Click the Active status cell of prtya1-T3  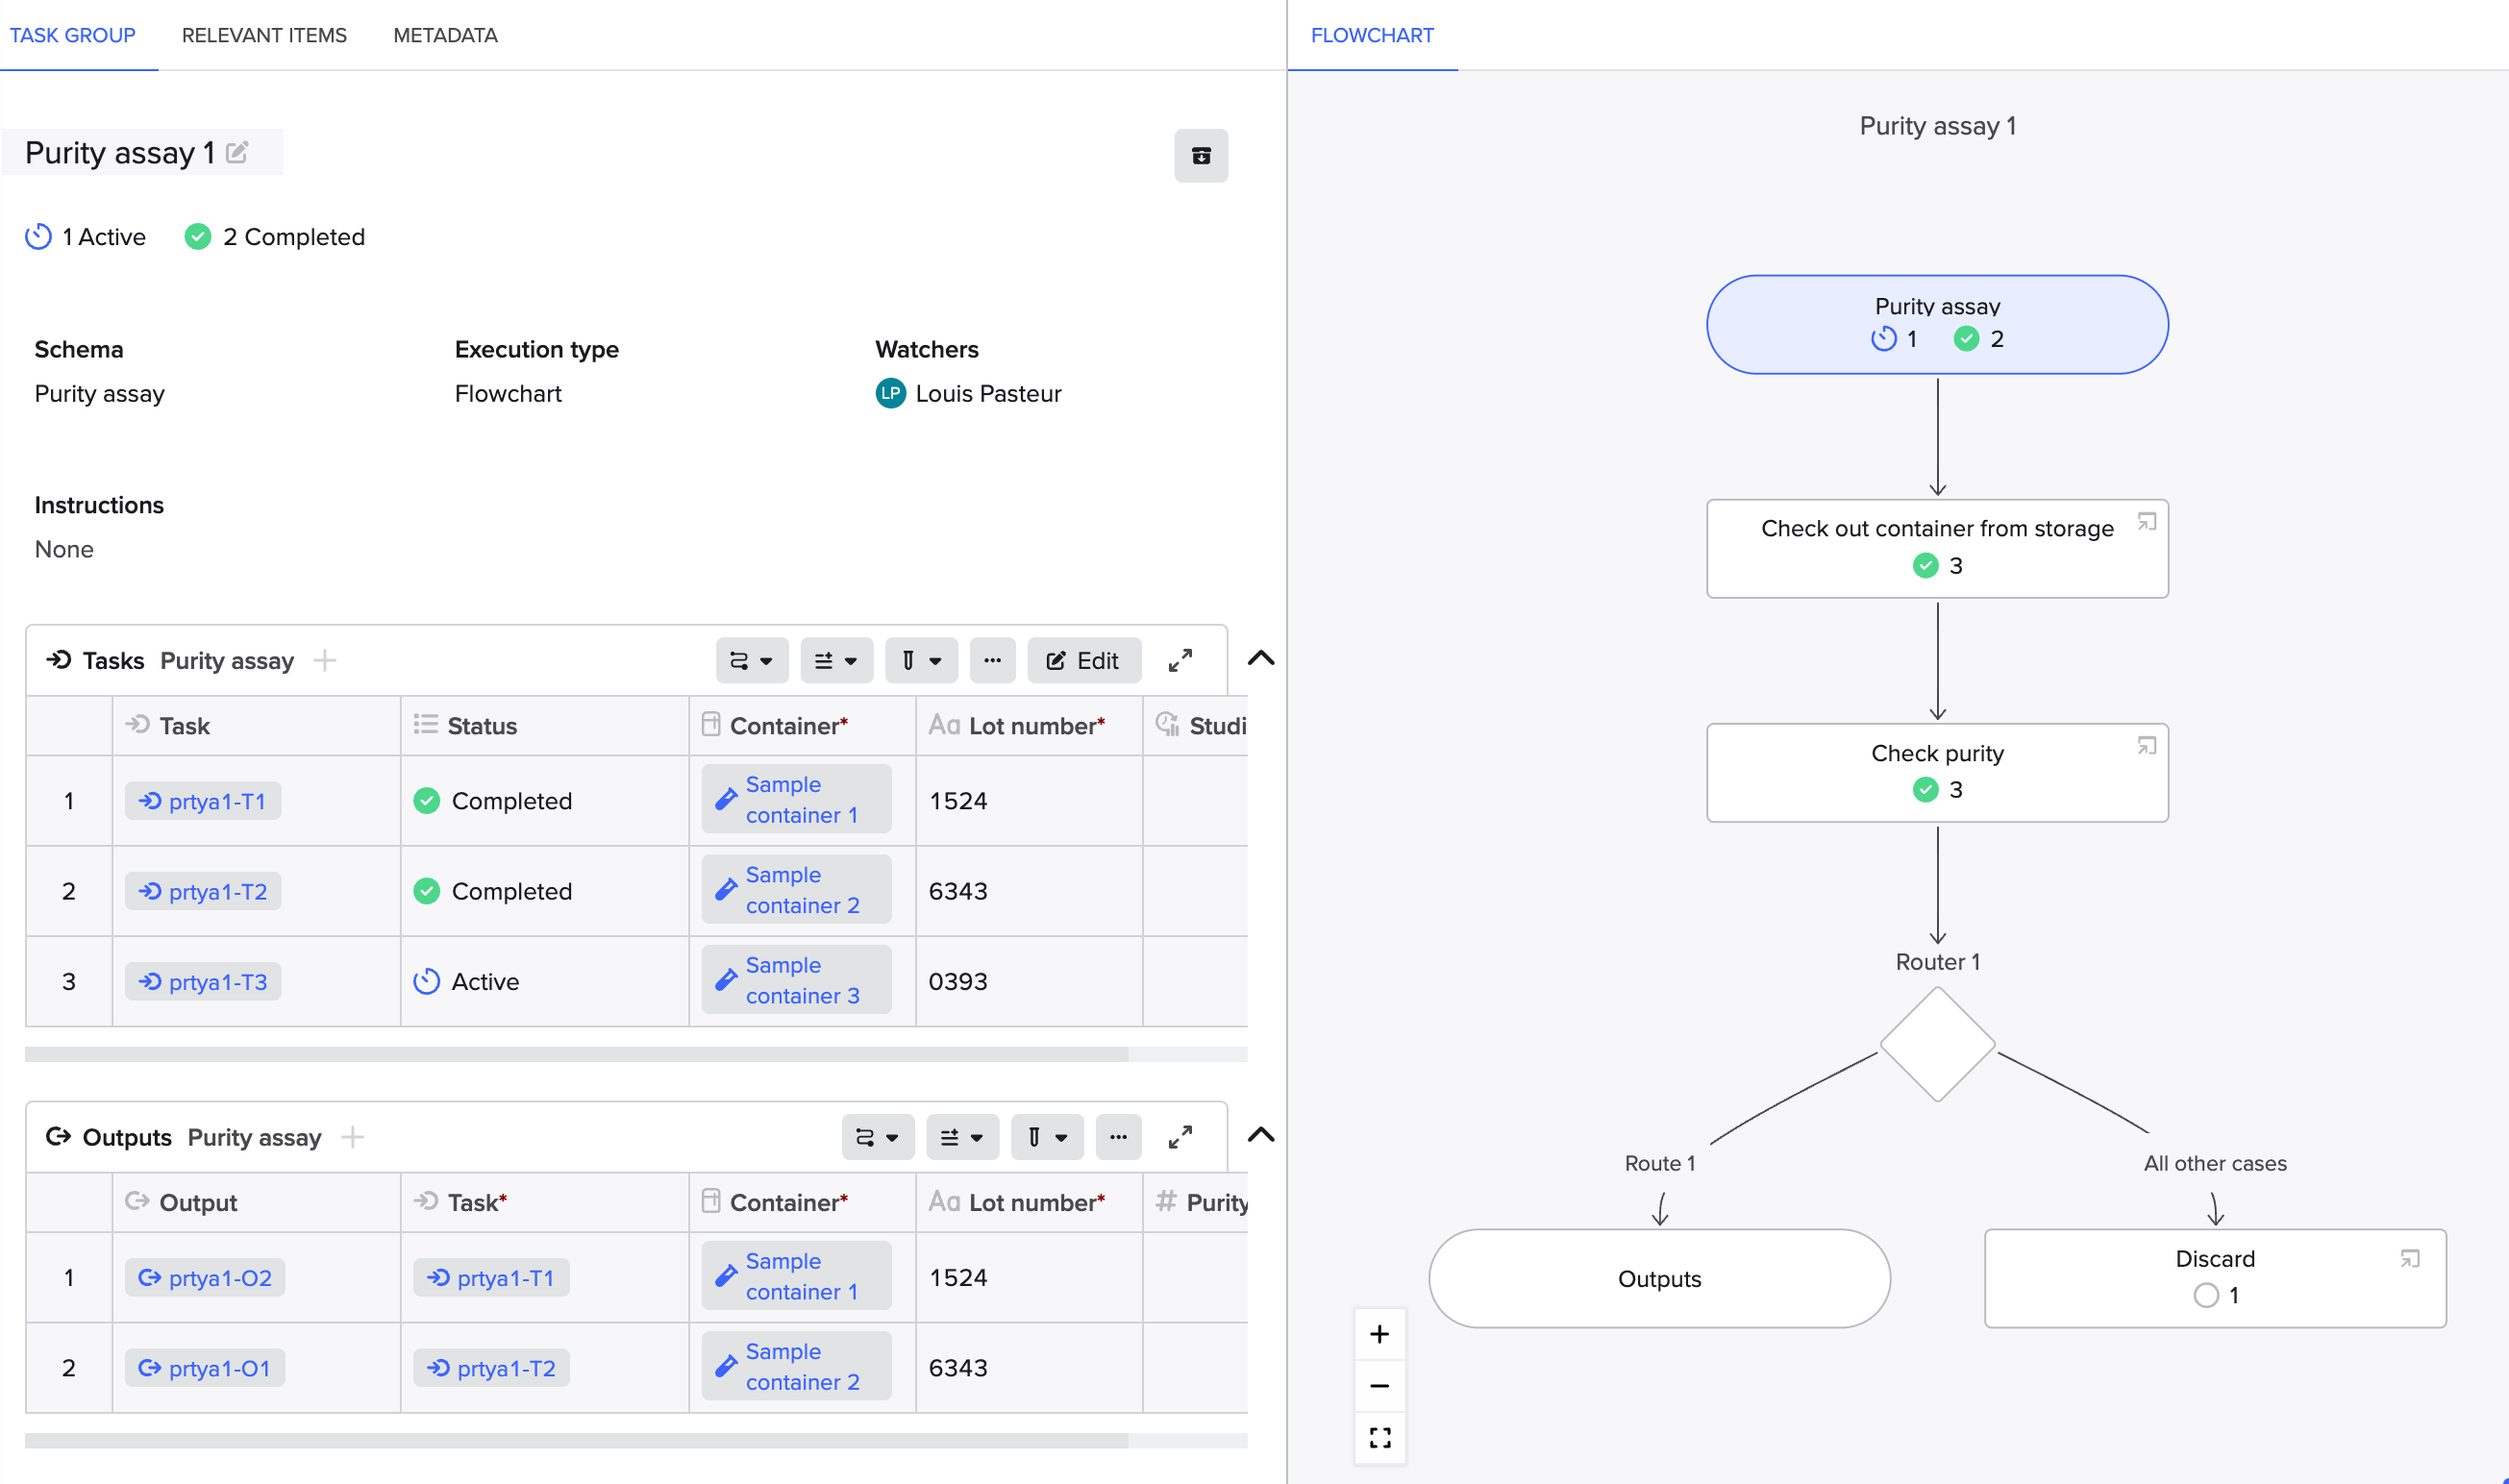[545, 982]
